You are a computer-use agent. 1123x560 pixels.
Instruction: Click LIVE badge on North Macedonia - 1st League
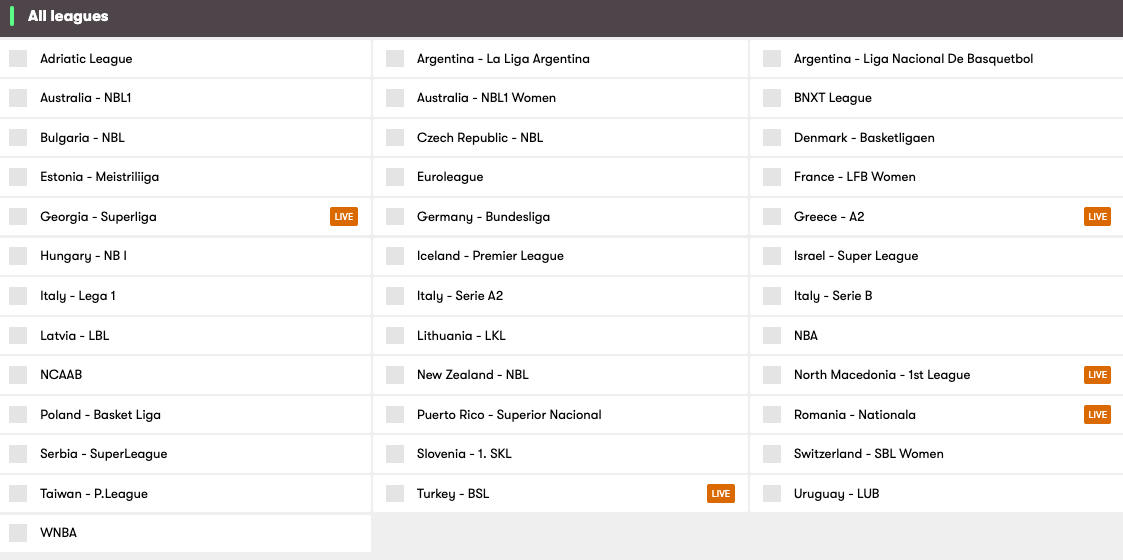pos(1097,375)
